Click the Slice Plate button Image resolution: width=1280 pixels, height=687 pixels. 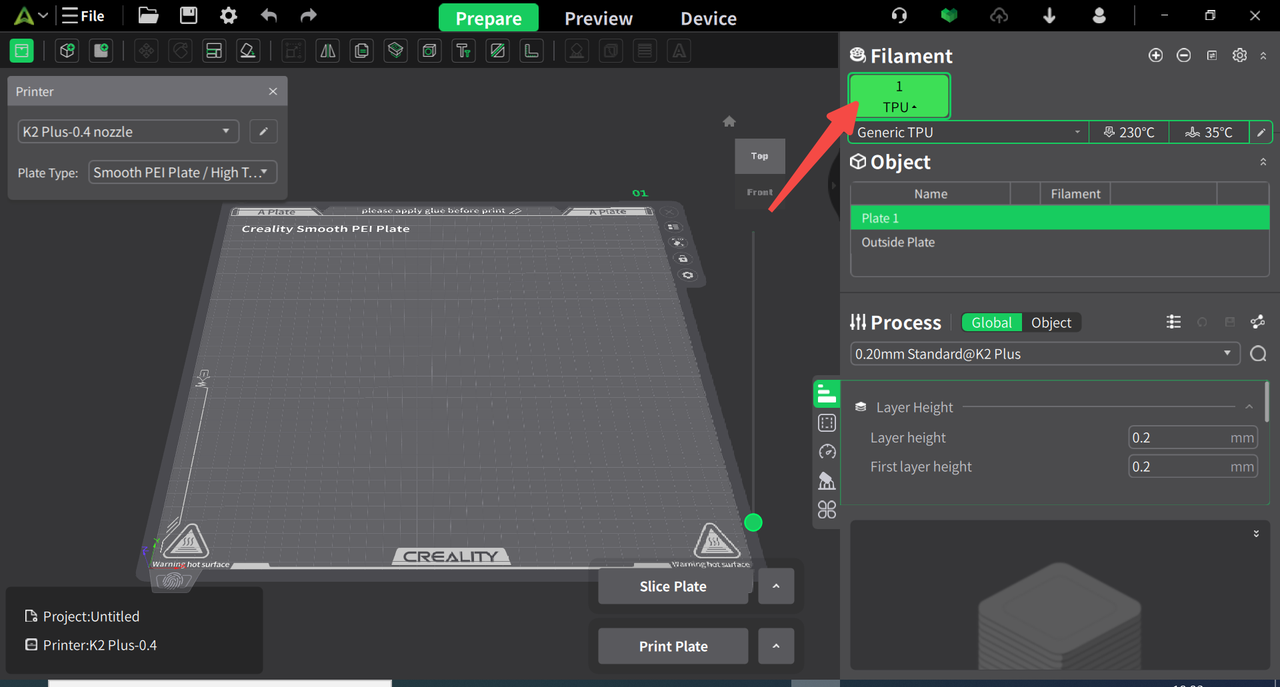[672, 587]
